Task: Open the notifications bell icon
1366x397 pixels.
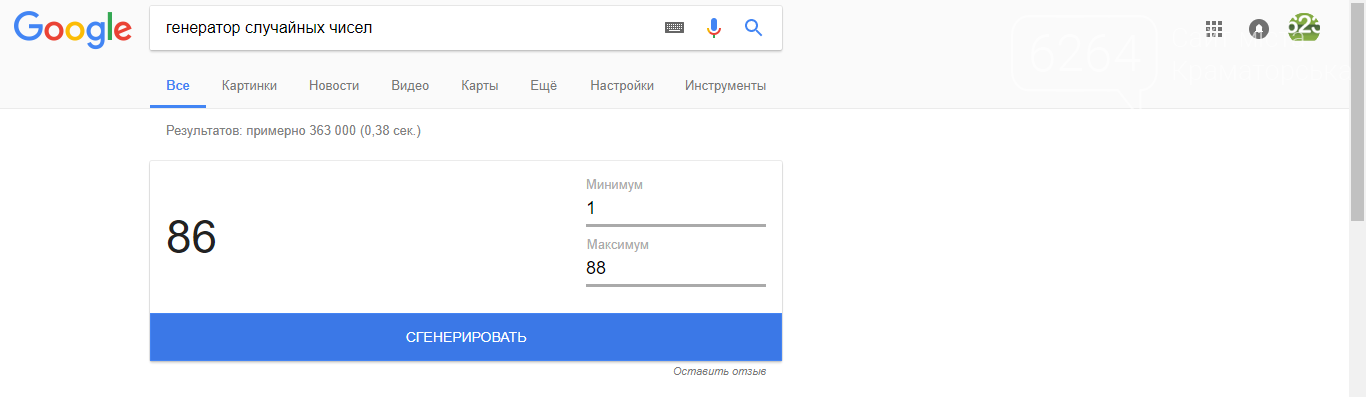Action: (1259, 29)
